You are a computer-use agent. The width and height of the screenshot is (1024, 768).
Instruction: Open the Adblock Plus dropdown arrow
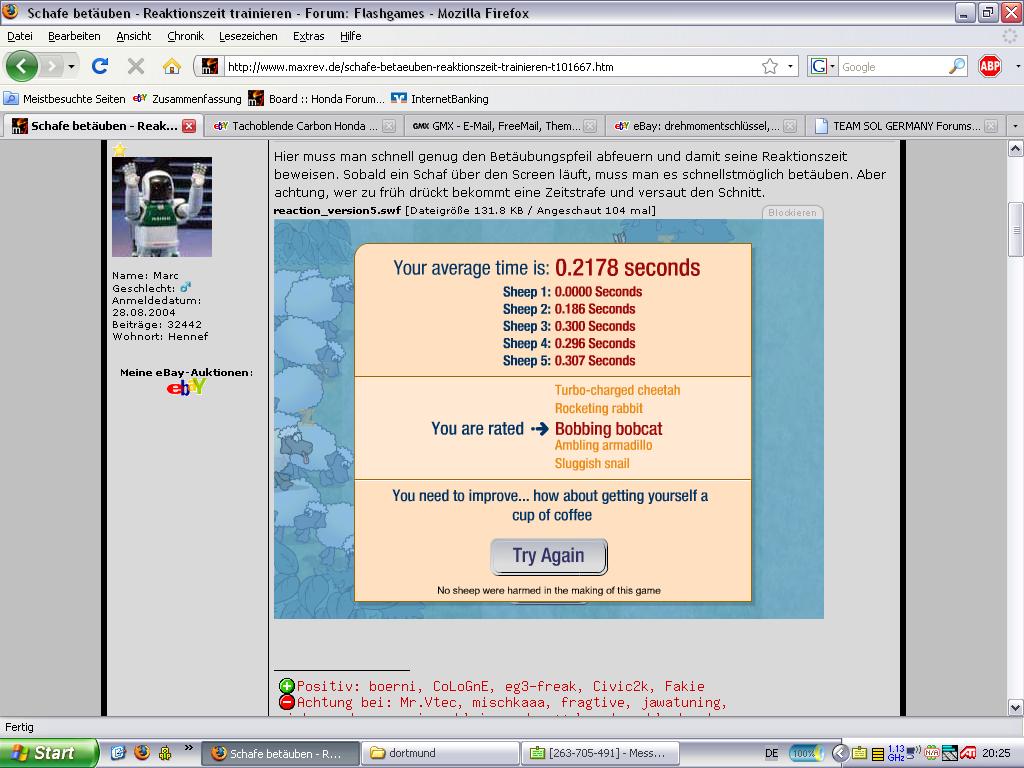pyautogui.click(x=1017, y=66)
